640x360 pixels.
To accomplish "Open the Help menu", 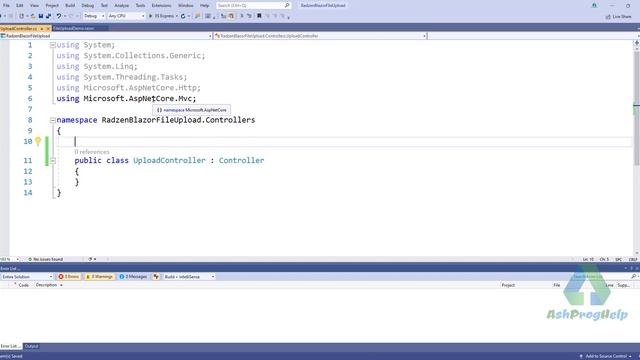I will click(204, 5).
